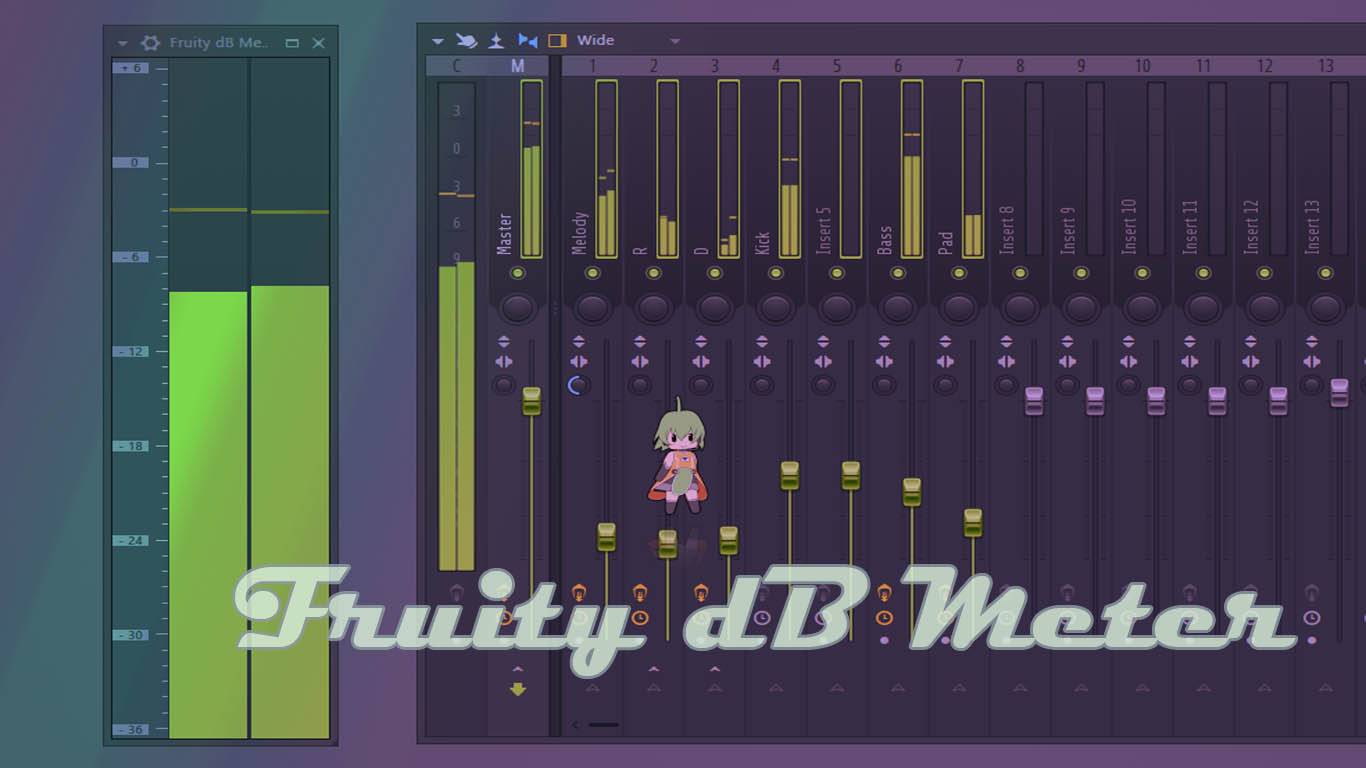Mute the Melody track with its green switch
The height and width of the screenshot is (768, 1366).
[x=592, y=273]
